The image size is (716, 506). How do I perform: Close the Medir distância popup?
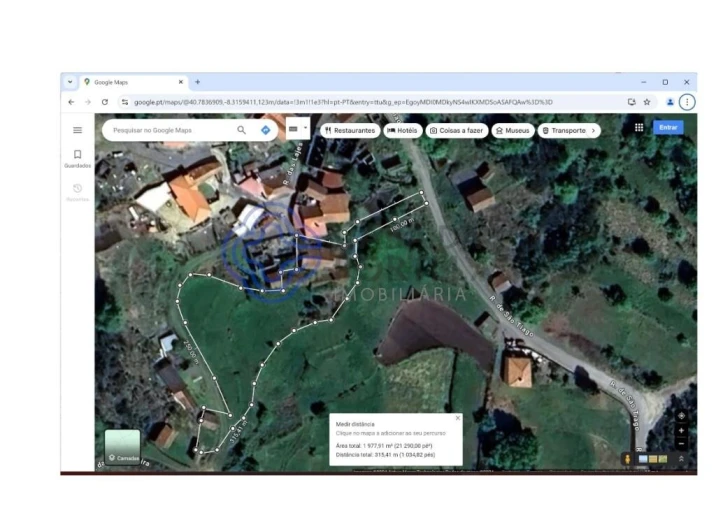[458, 418]
